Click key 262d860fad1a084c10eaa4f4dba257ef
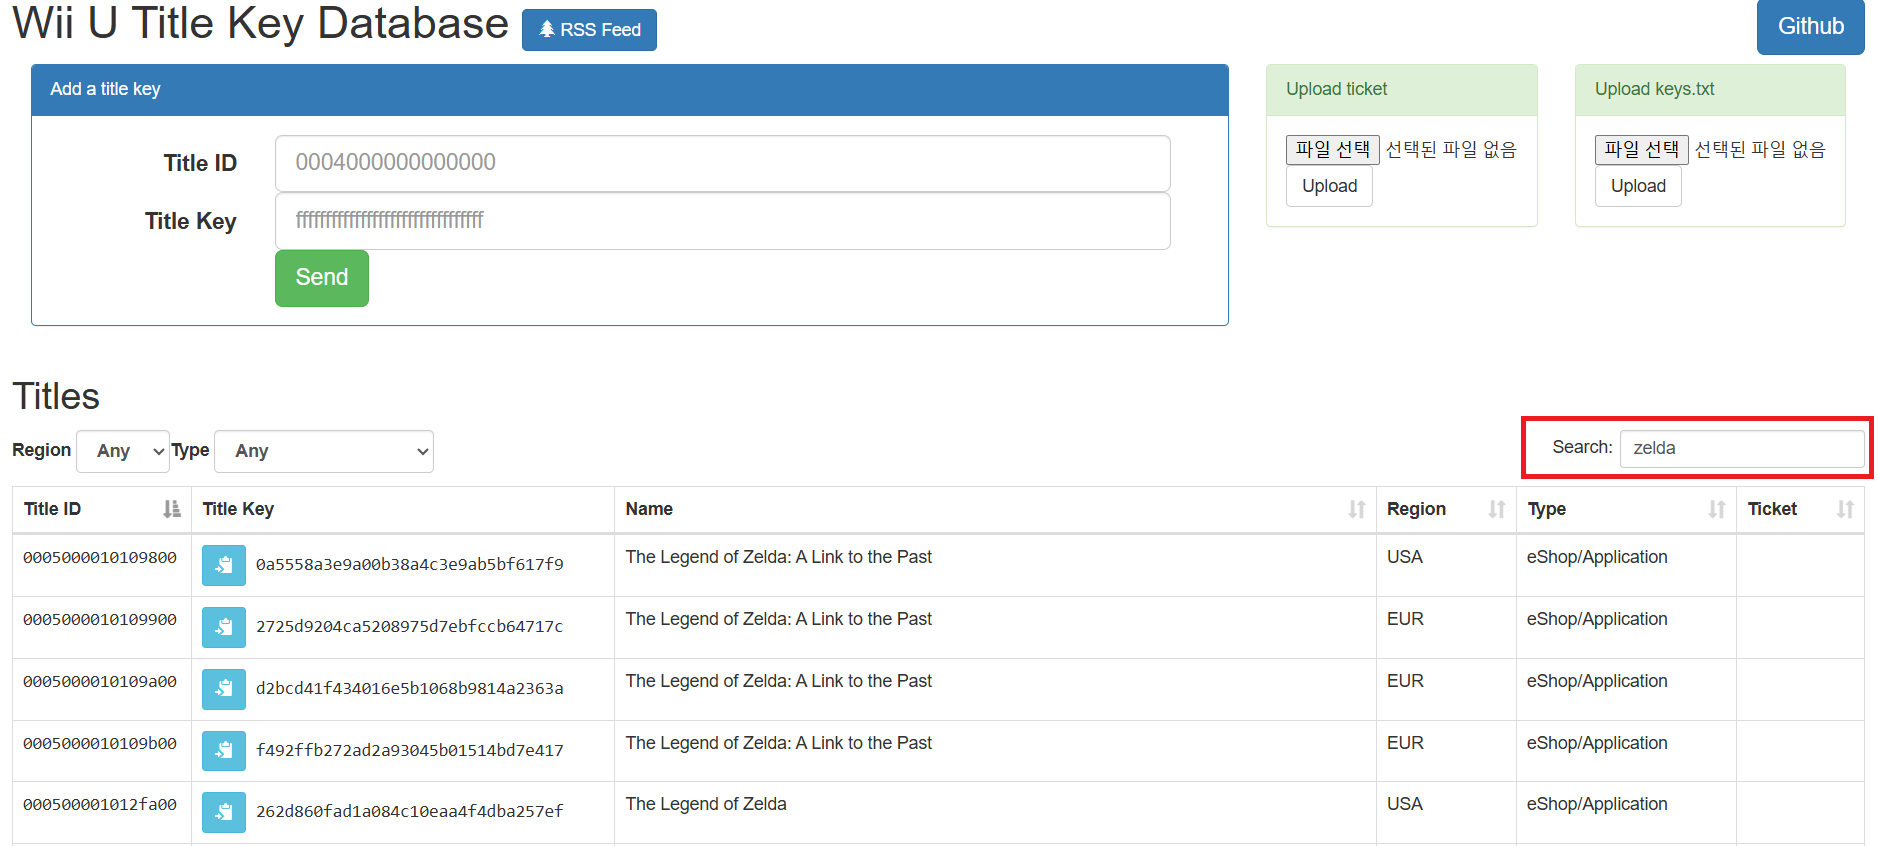1878x846 pixels. coord(410,812)
